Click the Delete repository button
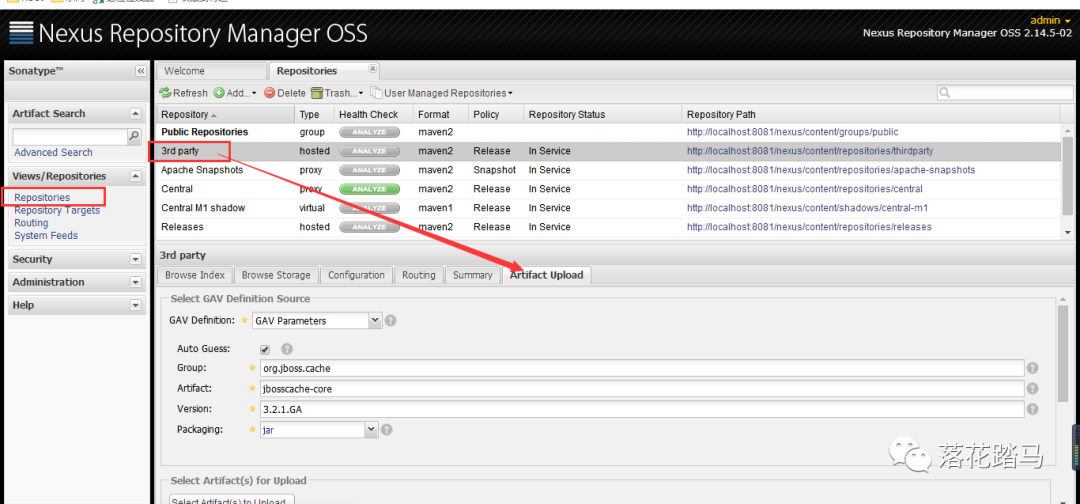Screen dimensions: 1080x504 click(285, 93)
